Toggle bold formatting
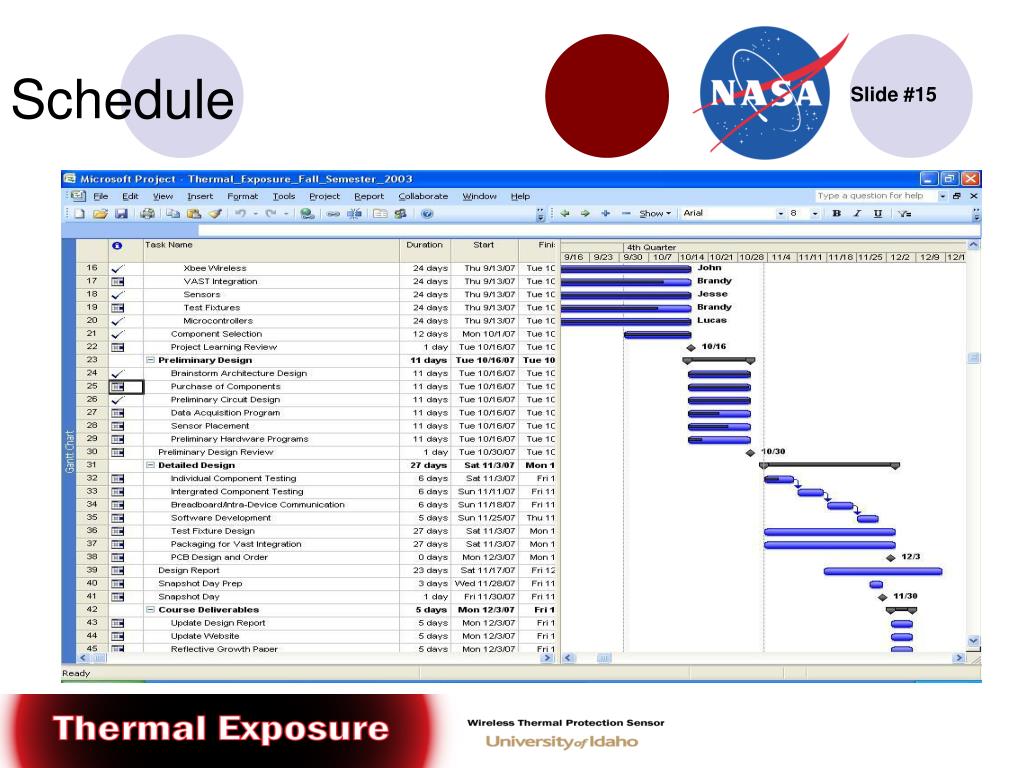This screenshot has height=768, width=1024. (x=837, y=214)
